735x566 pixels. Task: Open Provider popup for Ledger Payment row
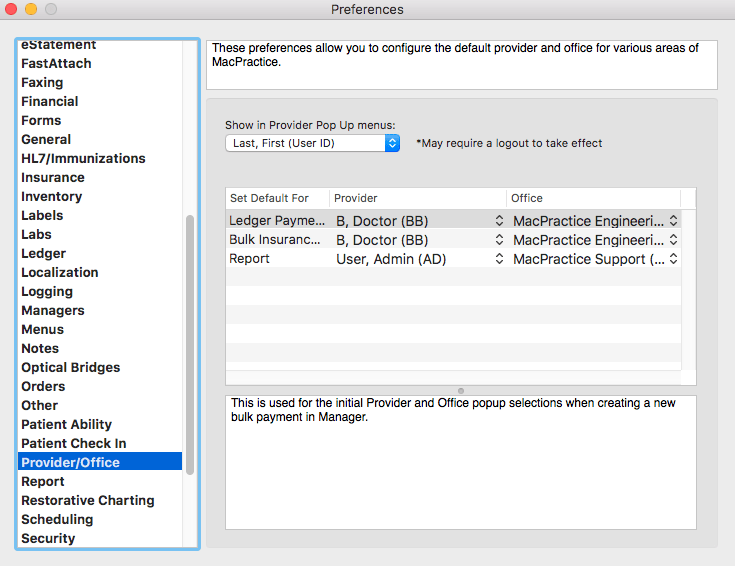pos(419,220)
